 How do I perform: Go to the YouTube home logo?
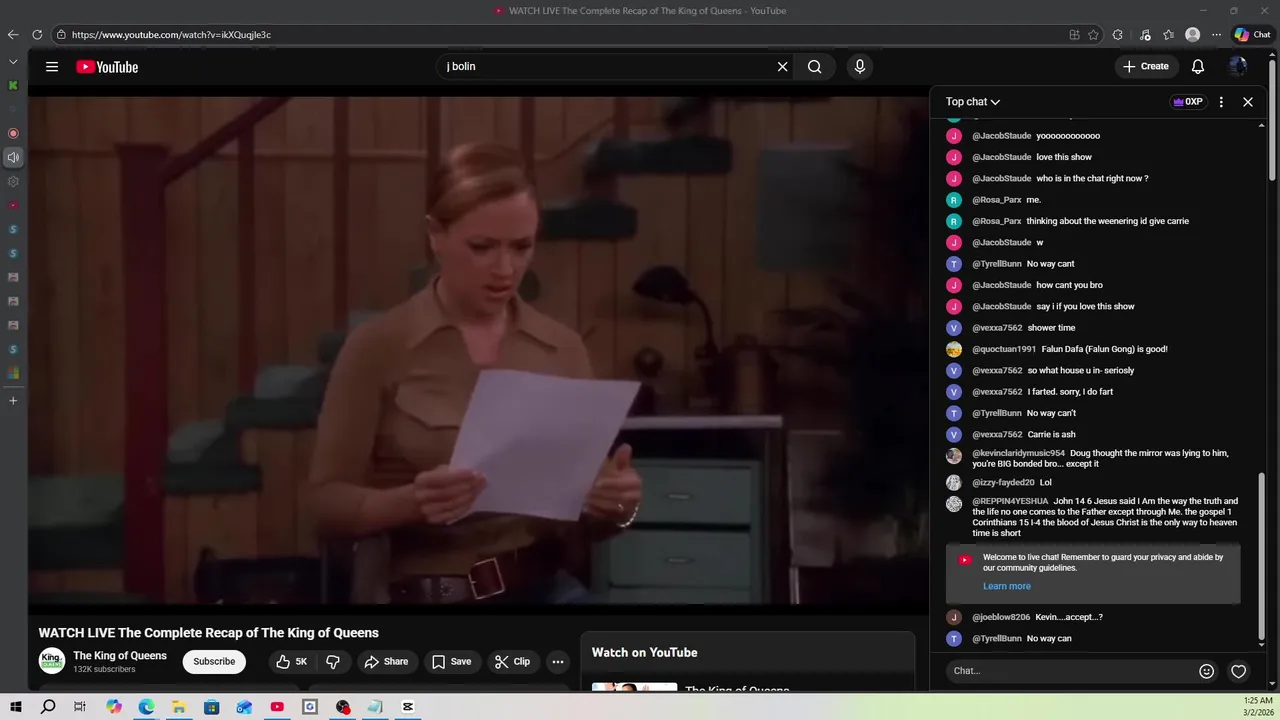point(107,67)
